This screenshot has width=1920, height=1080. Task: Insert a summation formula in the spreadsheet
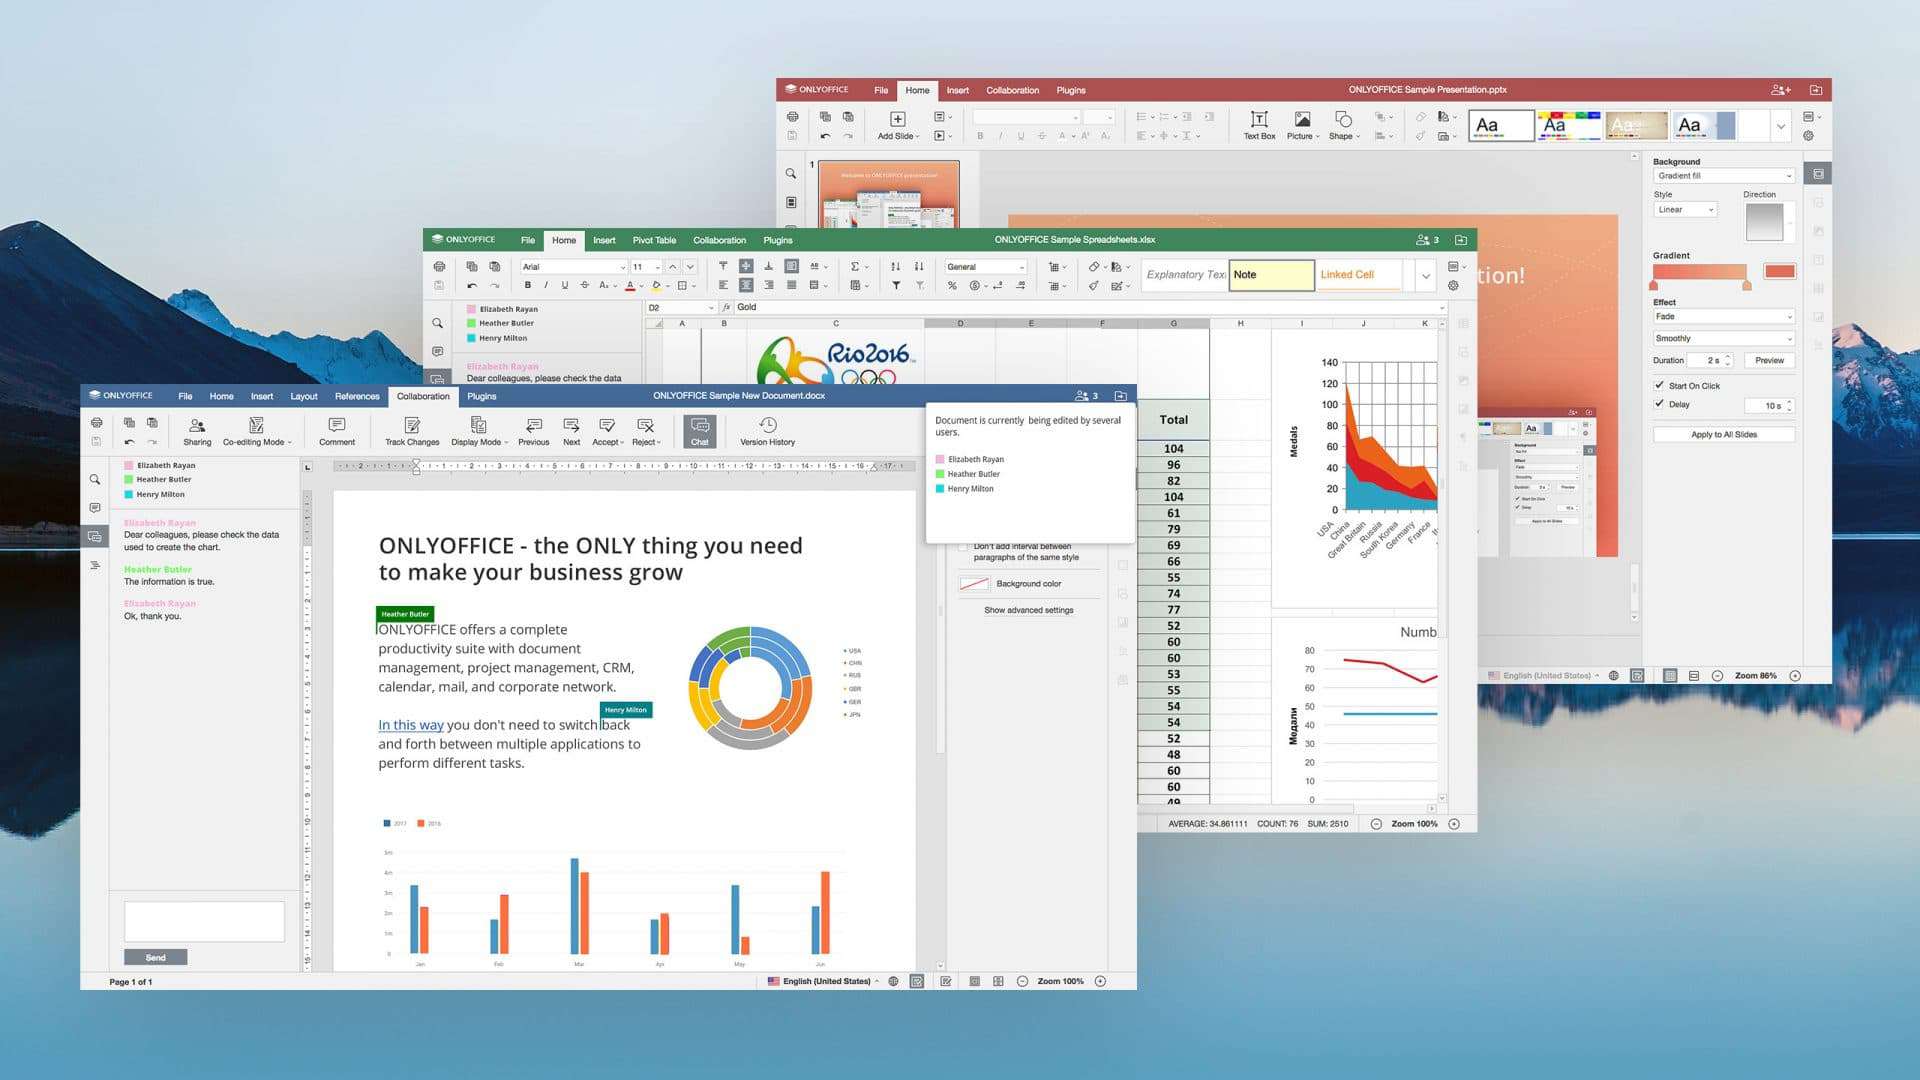coord(856,267)
